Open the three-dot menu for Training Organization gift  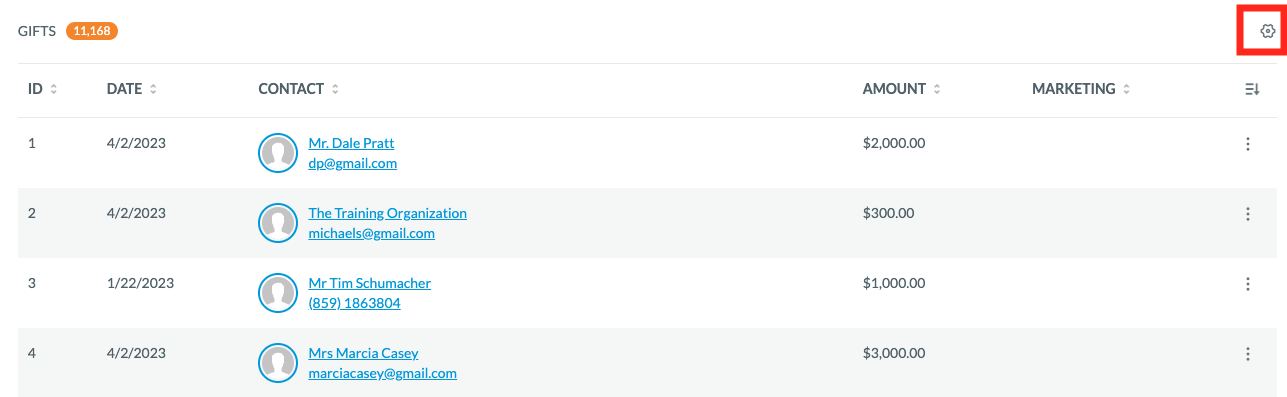click(x=1247, y=214)
